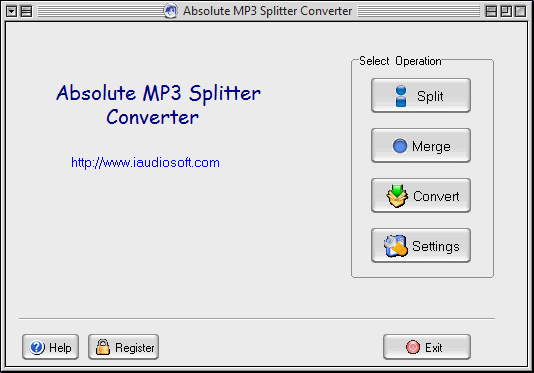The height and width of the screenshot is (373, 534).
Task: Click the 'Select Operation' group label
Action: [400, 61]
